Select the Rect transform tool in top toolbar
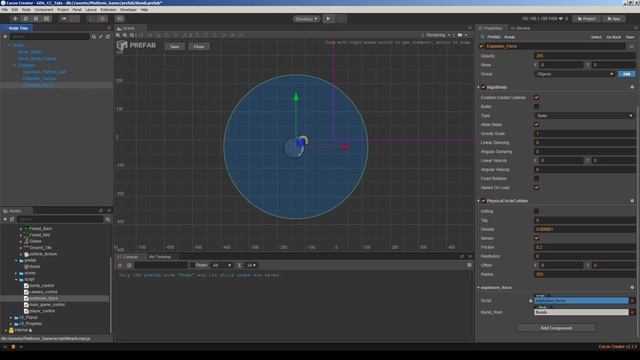640x360 pixels. [x=47, y=19]
